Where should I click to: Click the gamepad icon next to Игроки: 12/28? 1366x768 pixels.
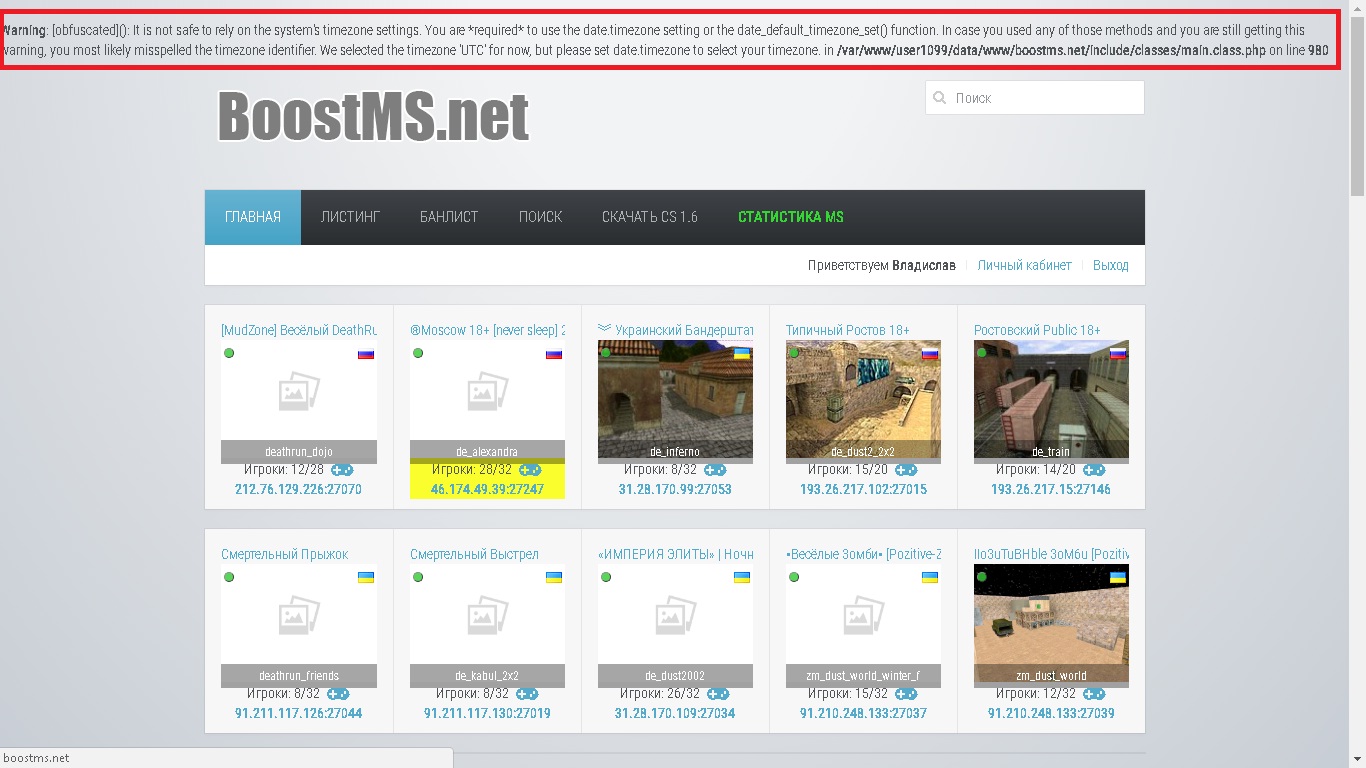pyautogui.click(x=342, y=470)
